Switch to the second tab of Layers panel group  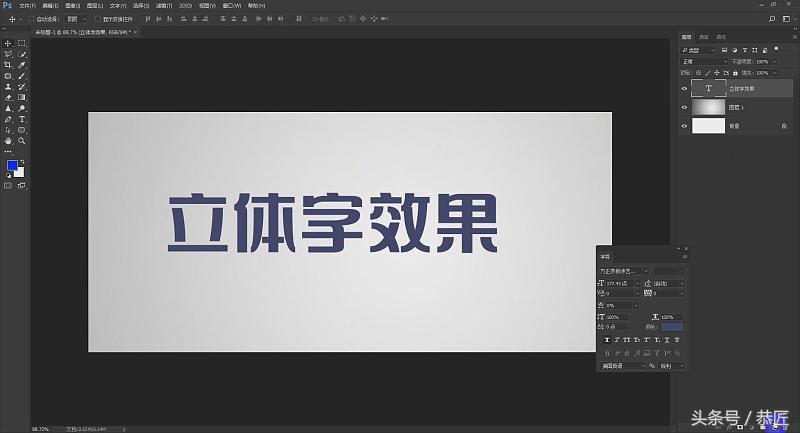click(x=704, y=37)
